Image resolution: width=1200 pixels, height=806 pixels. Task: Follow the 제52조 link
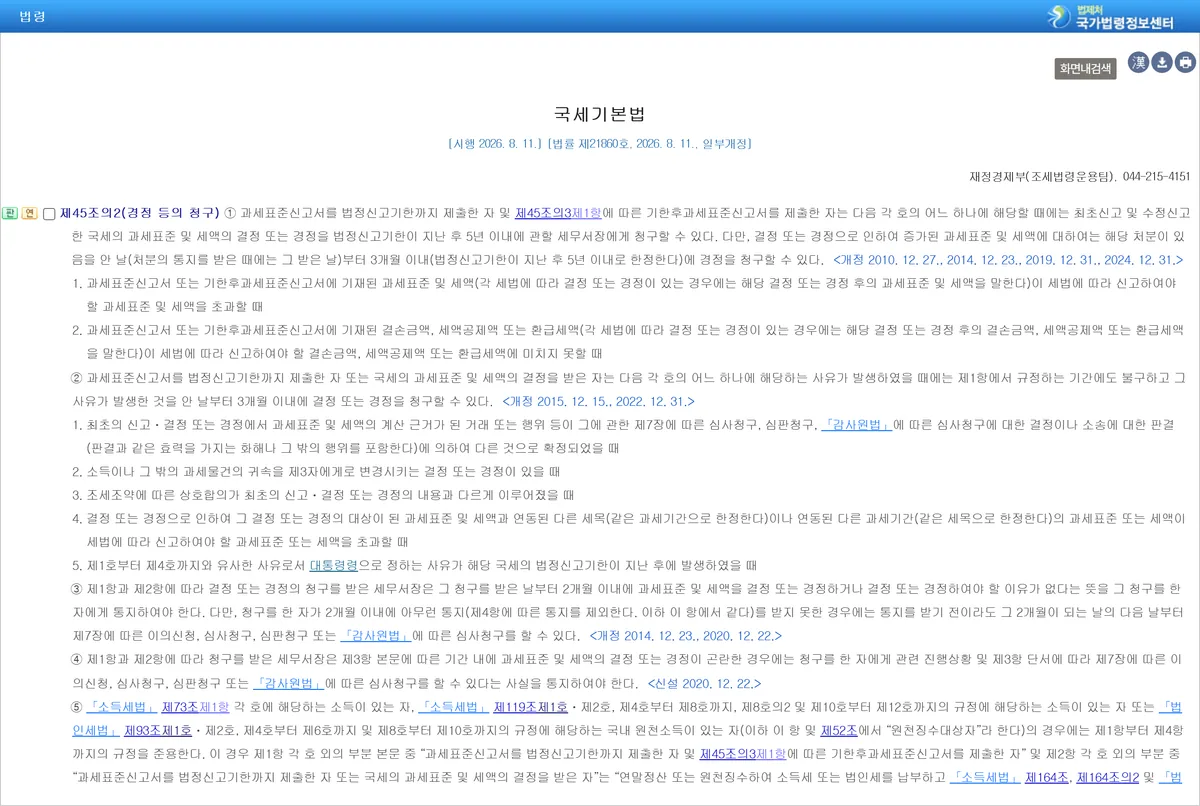838,731
